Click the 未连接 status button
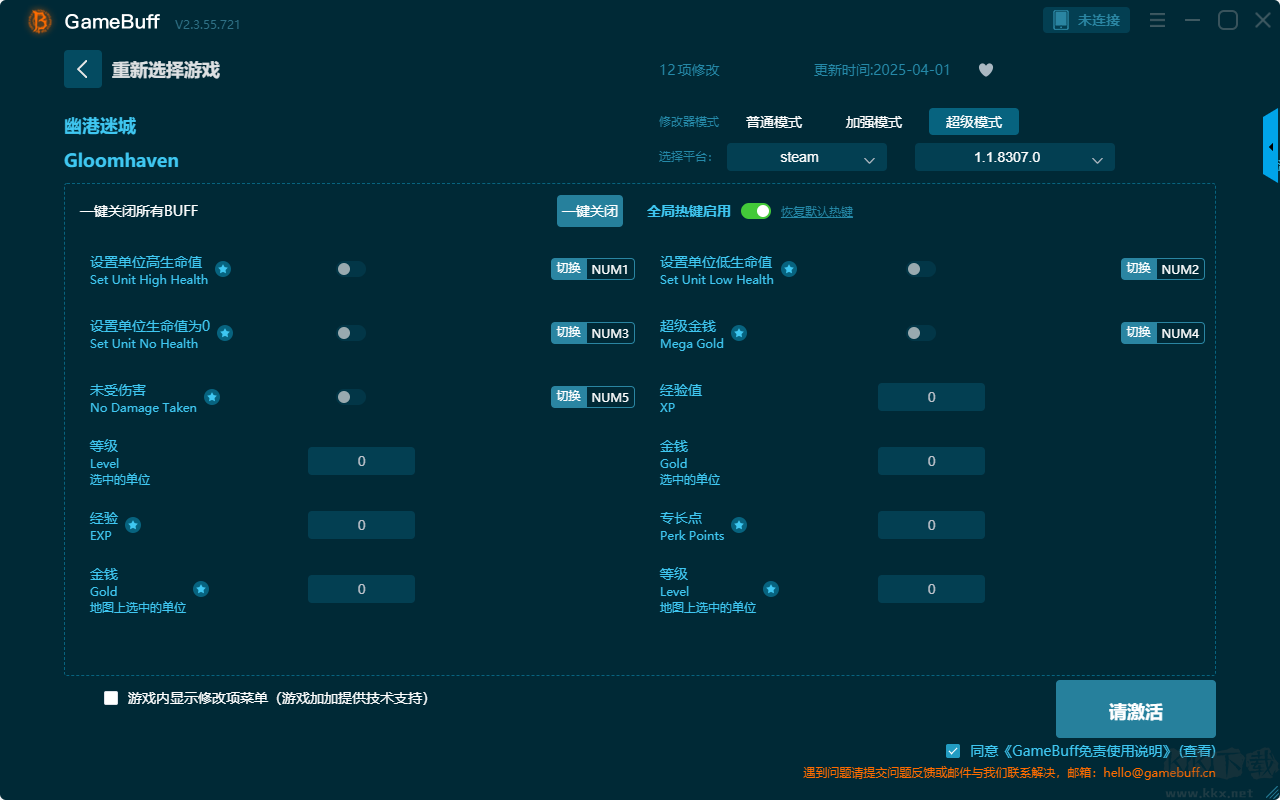Image resolution: width=1280 pixels, height=800 pixels. (x=1087, y=20)
